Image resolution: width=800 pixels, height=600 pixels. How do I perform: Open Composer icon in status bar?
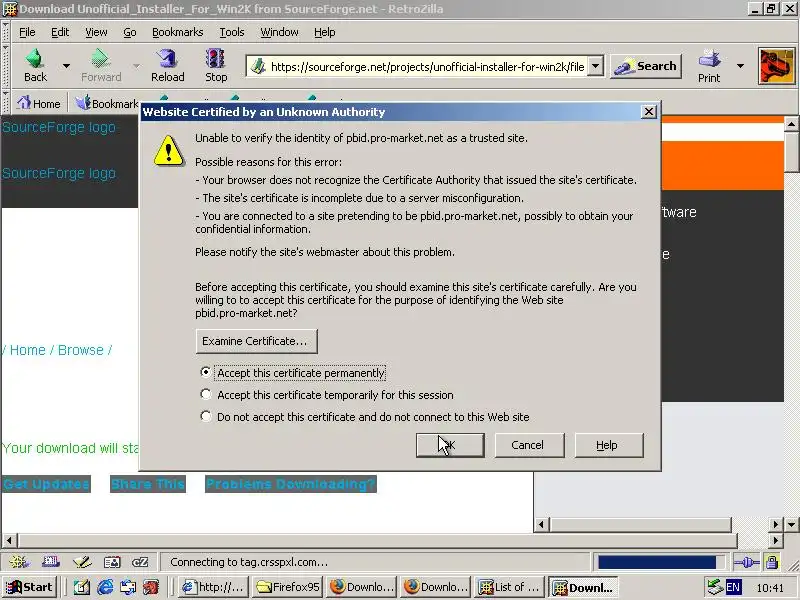(x=82, y=562)
